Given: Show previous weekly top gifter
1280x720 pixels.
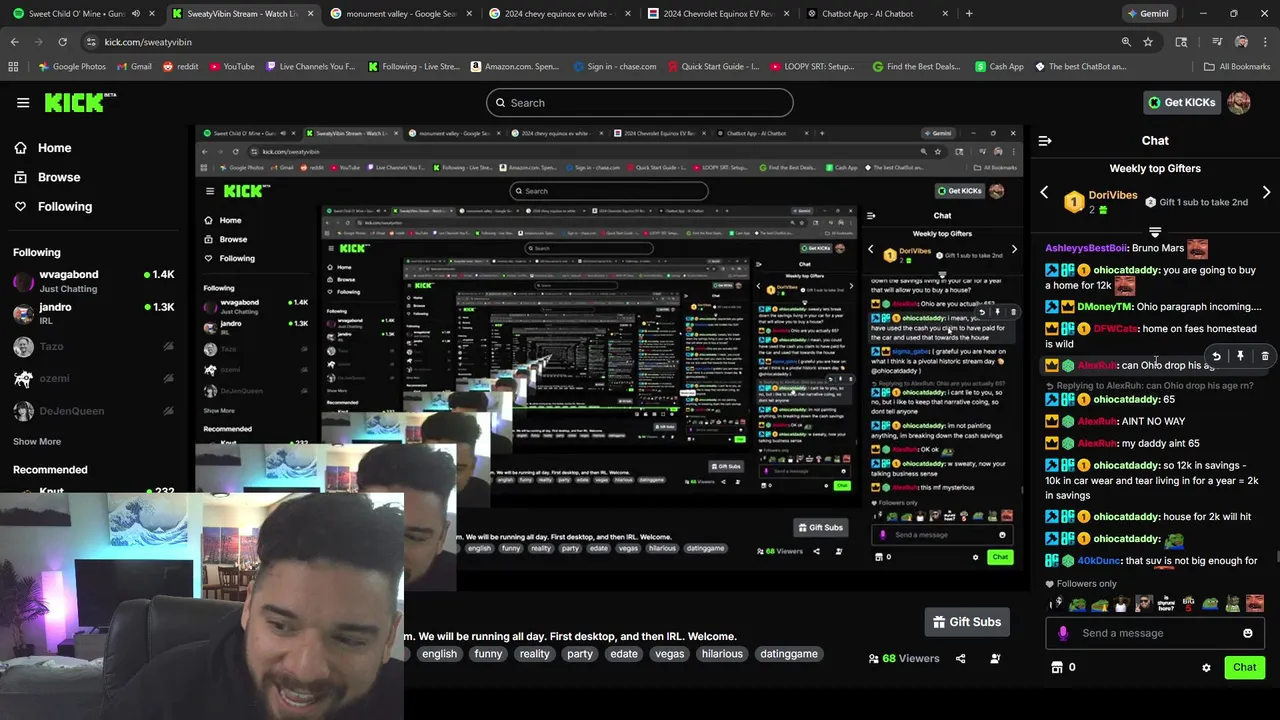Looking at the screenshot, I should [1045, 192].
